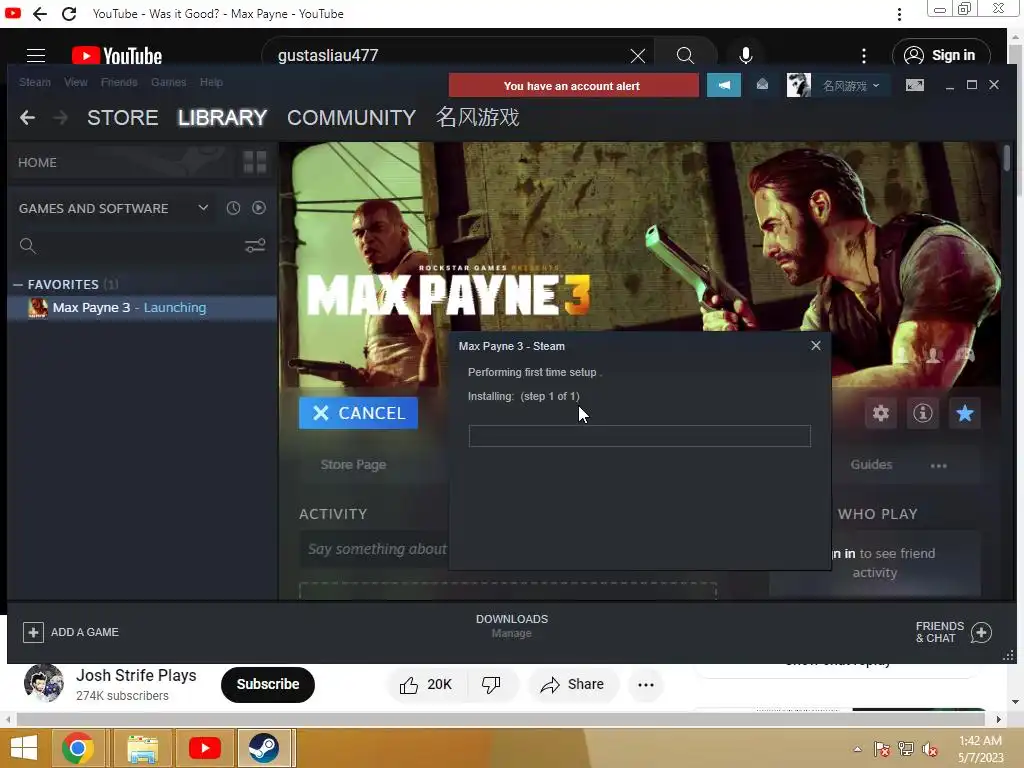Expand GAMES AND SOFTWARE filter dropdown
This screenshot has width=1024, height=768.
pos(203,208)
